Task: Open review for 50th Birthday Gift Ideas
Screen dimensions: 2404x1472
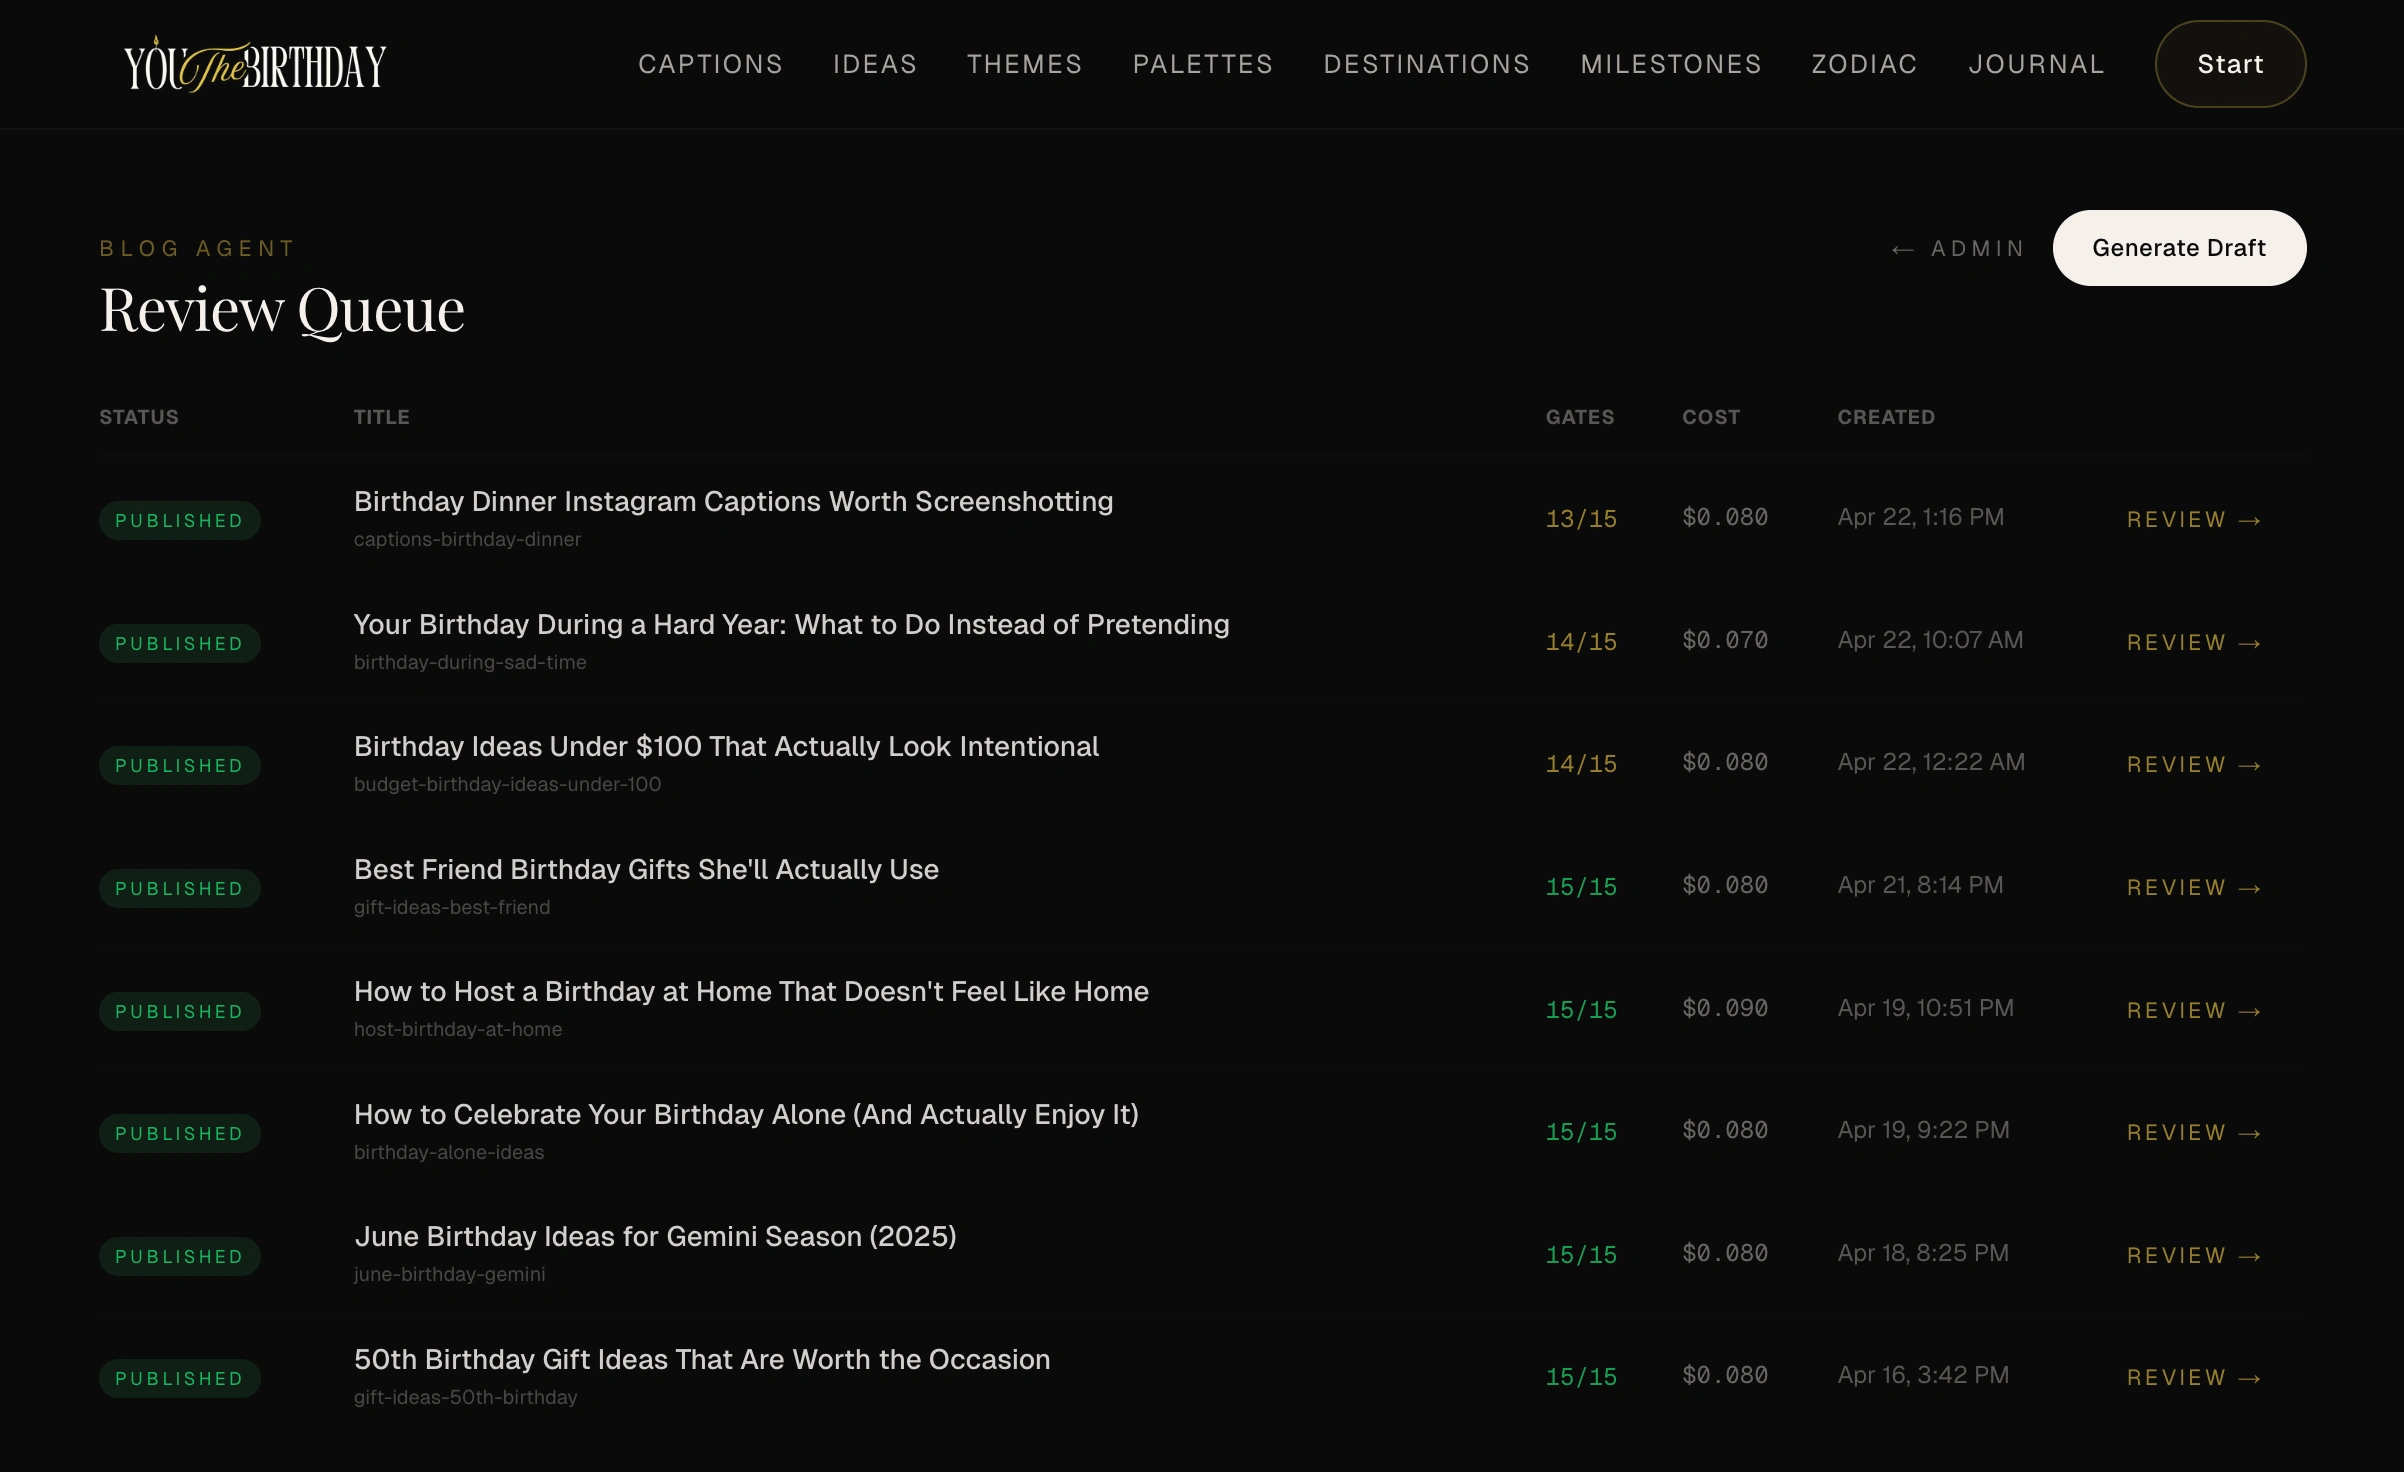Action: (x=2193, y=1378)
